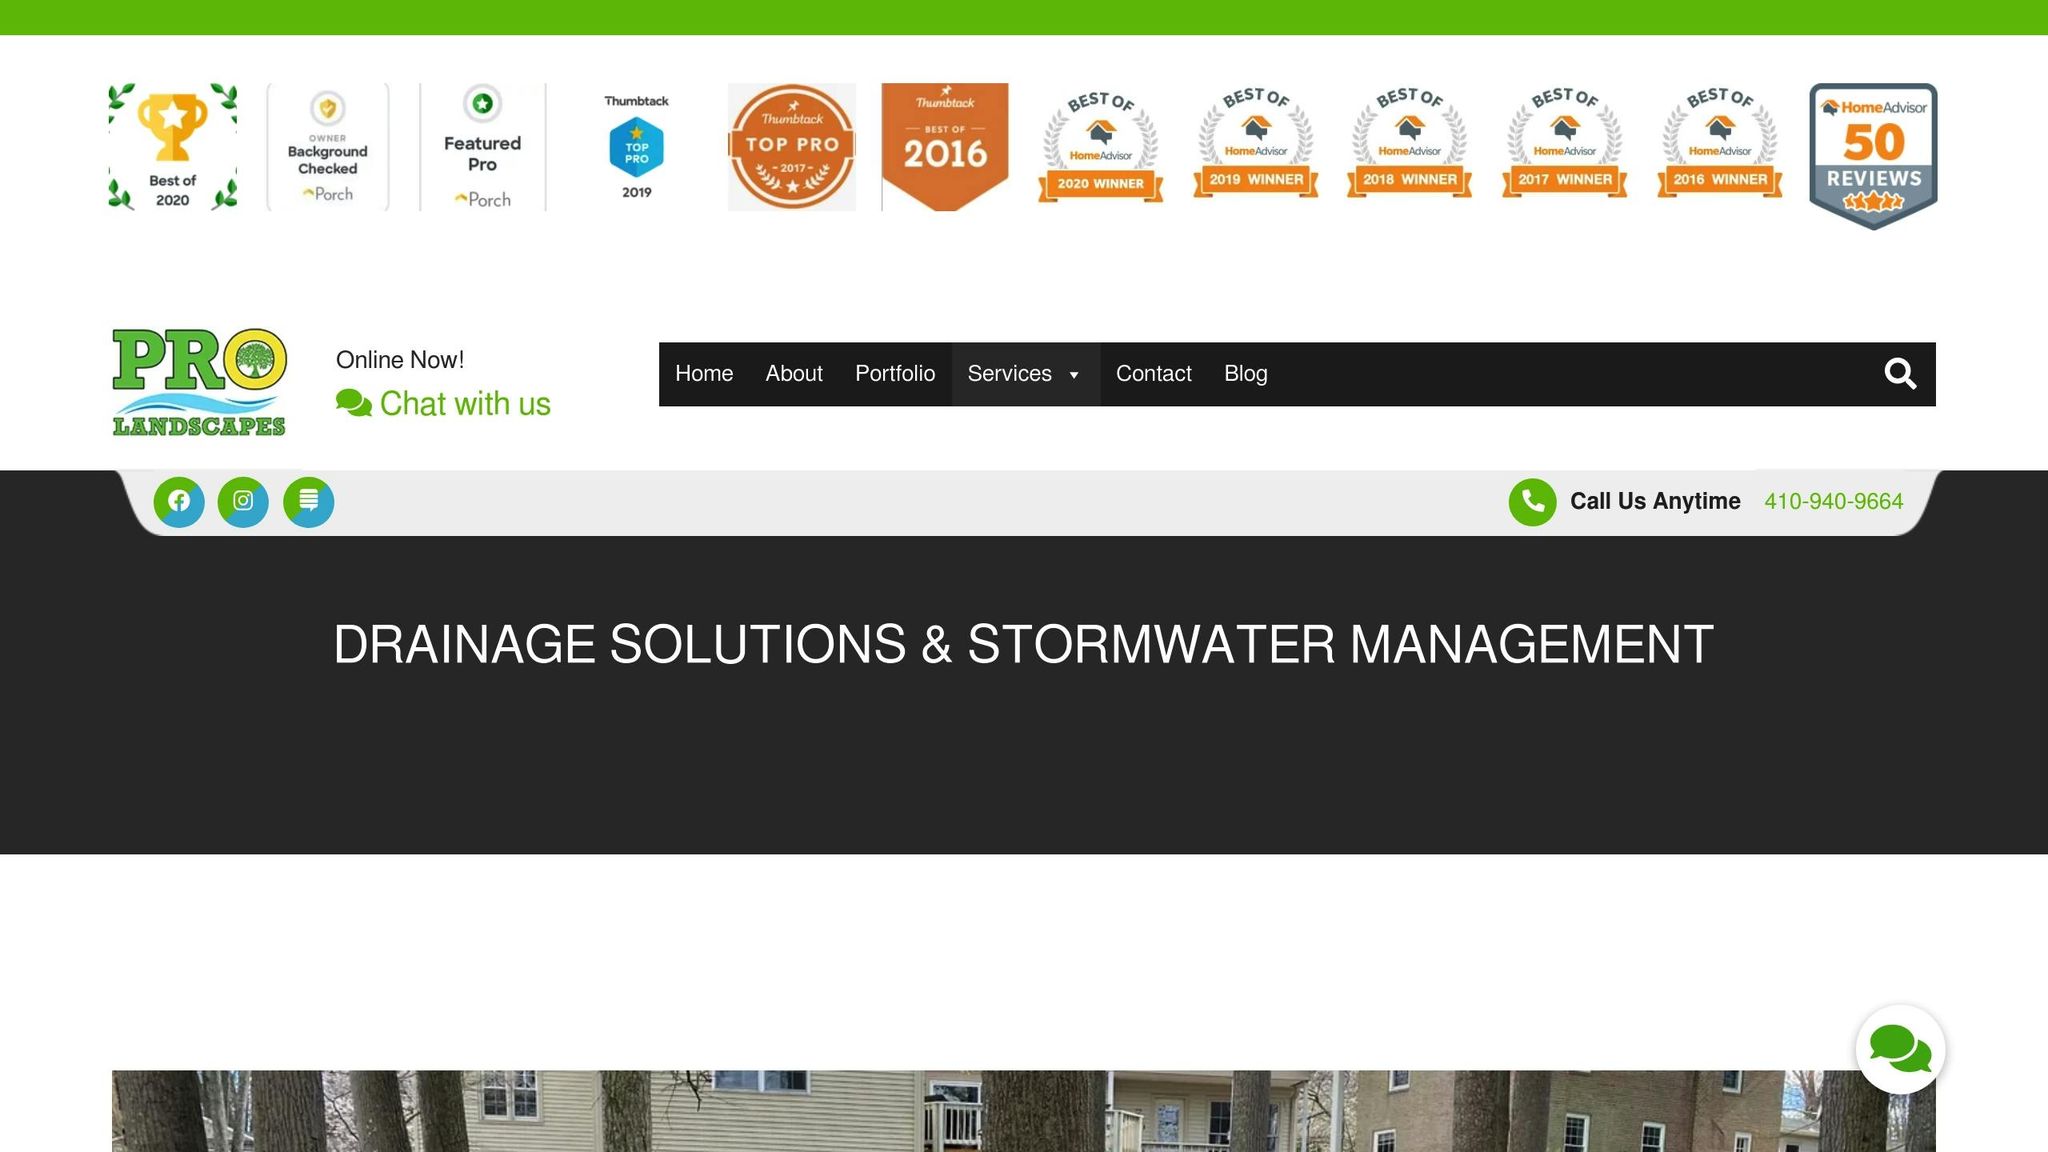Click the HomeAdvisor 2016 Winner badge
The height and width of the screenshot is (1152, 2048).
pyautogui.click(x=1720, y=145)
